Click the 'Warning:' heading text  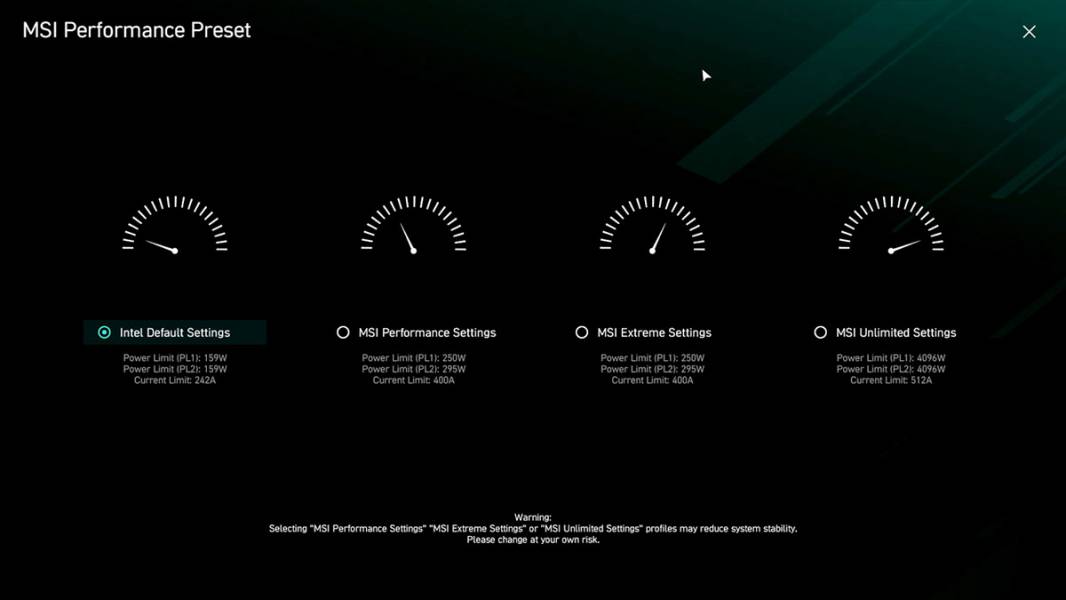pos(532,517)
